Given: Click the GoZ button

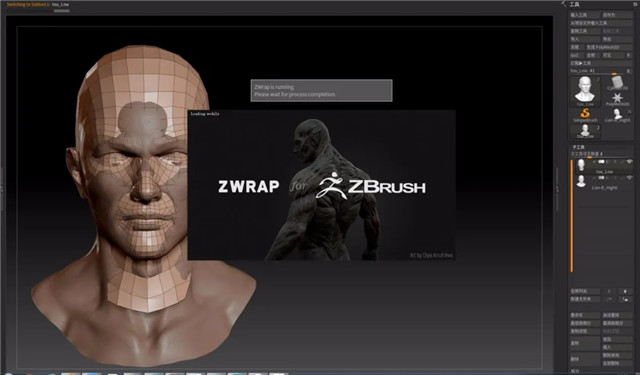Looking at the screenshot, I should pos(575,55).
